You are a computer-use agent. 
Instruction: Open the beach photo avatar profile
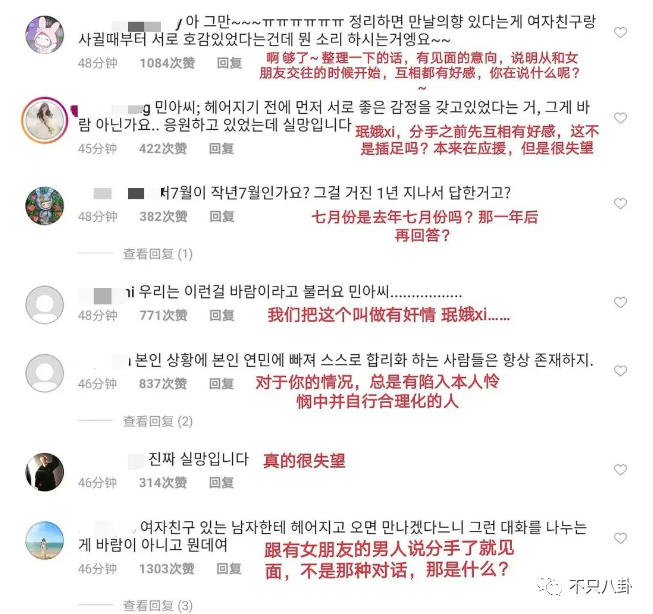45,540
